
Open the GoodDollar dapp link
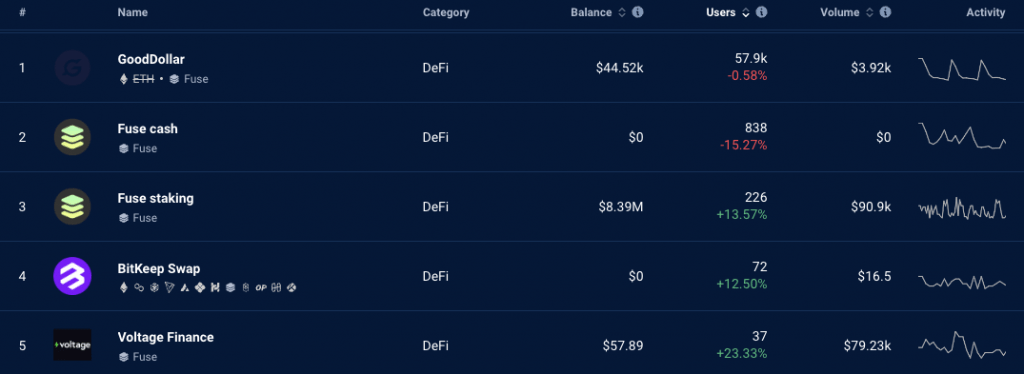[x=151, y=59]
